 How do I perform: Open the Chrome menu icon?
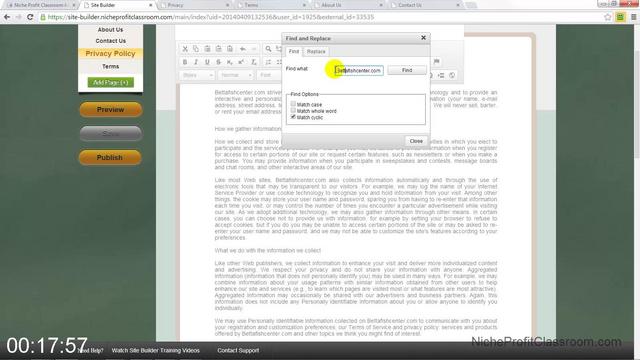pyautogui.click(x=633, y=17)
